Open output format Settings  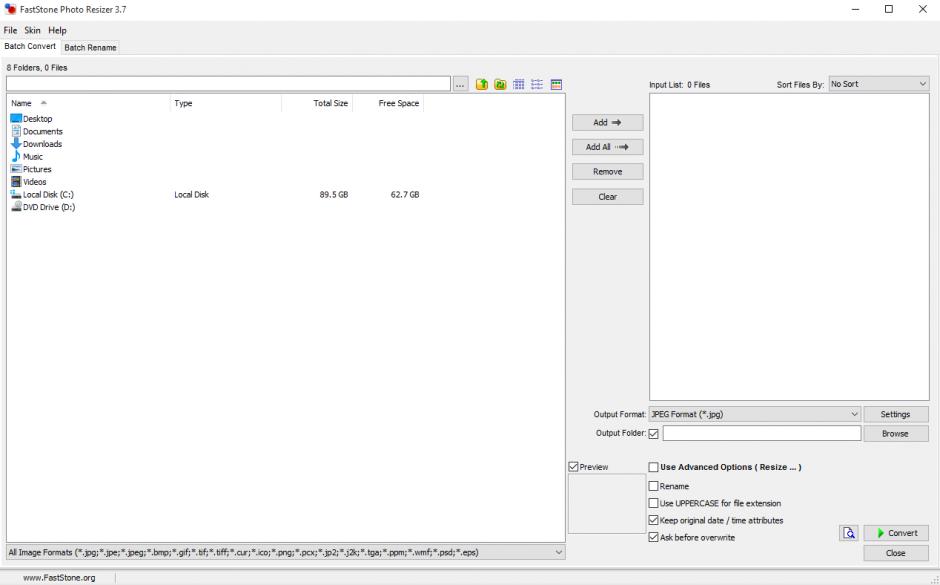coord(896,414)
